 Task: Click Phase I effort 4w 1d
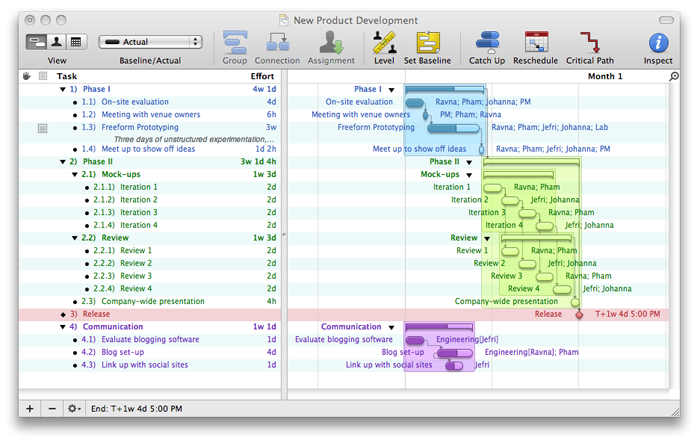(264, 89)
